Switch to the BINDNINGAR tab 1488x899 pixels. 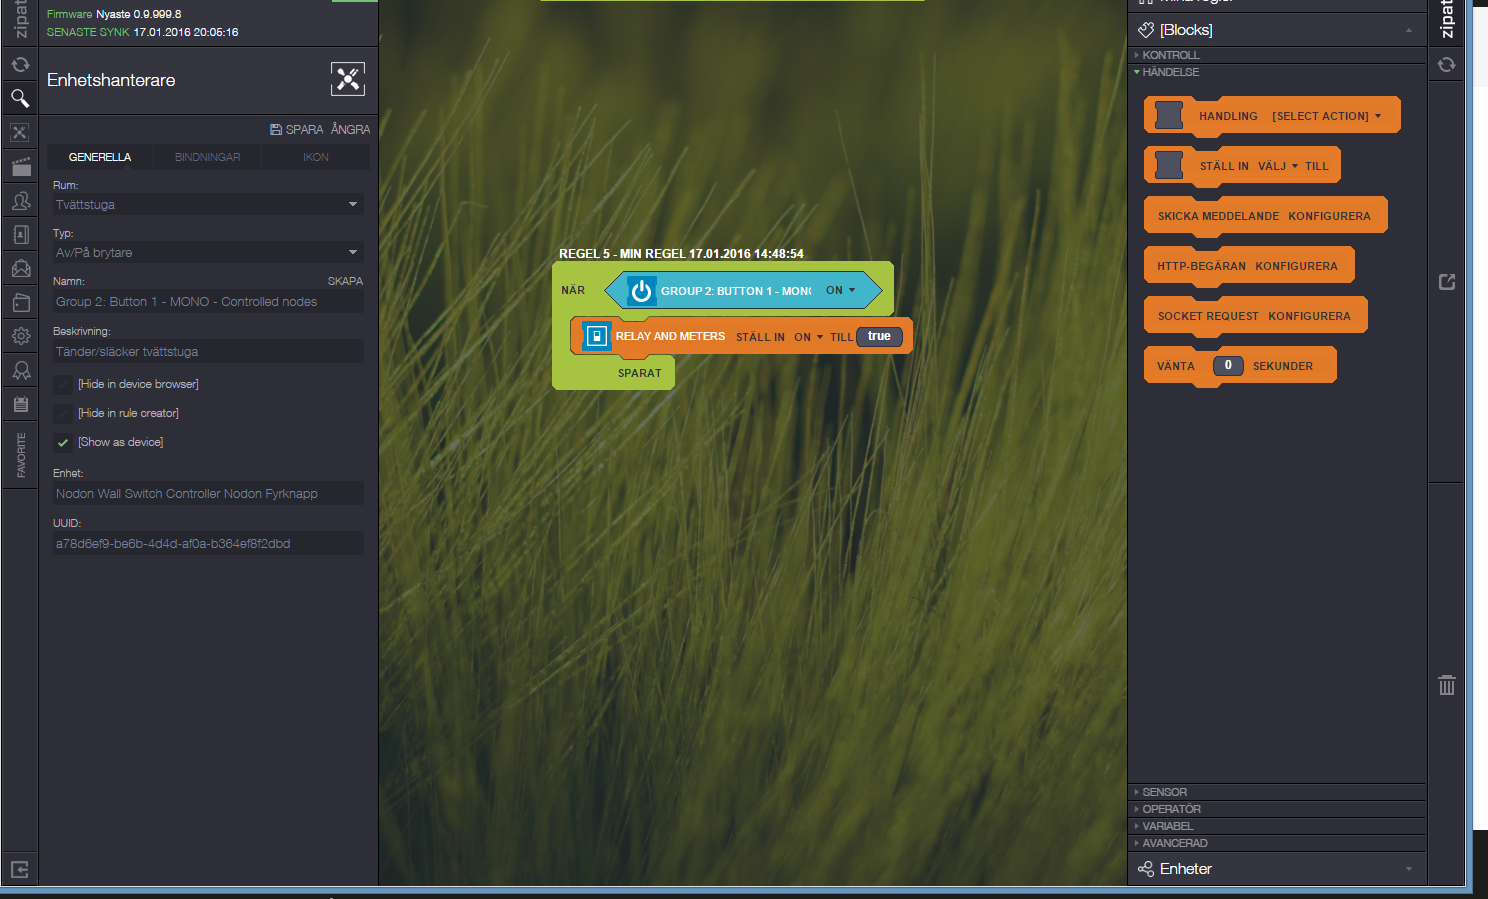207,157
